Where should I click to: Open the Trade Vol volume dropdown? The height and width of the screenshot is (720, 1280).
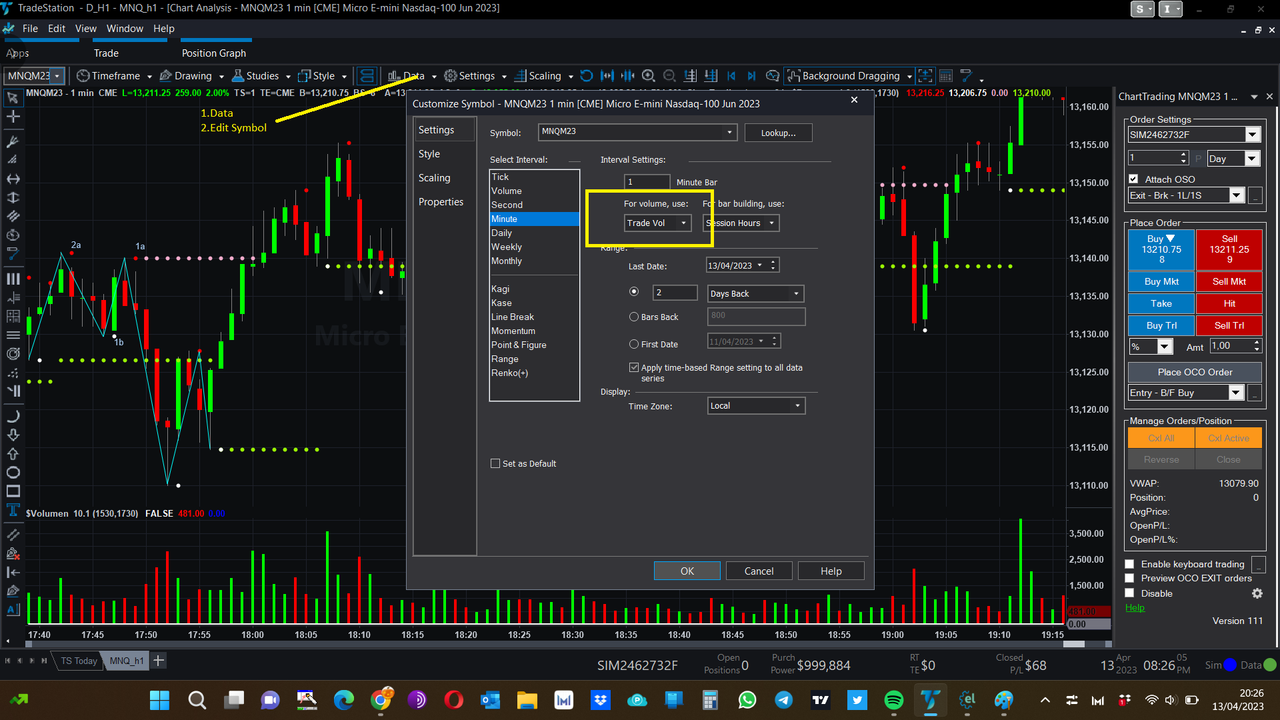click(x=657, y=223)
